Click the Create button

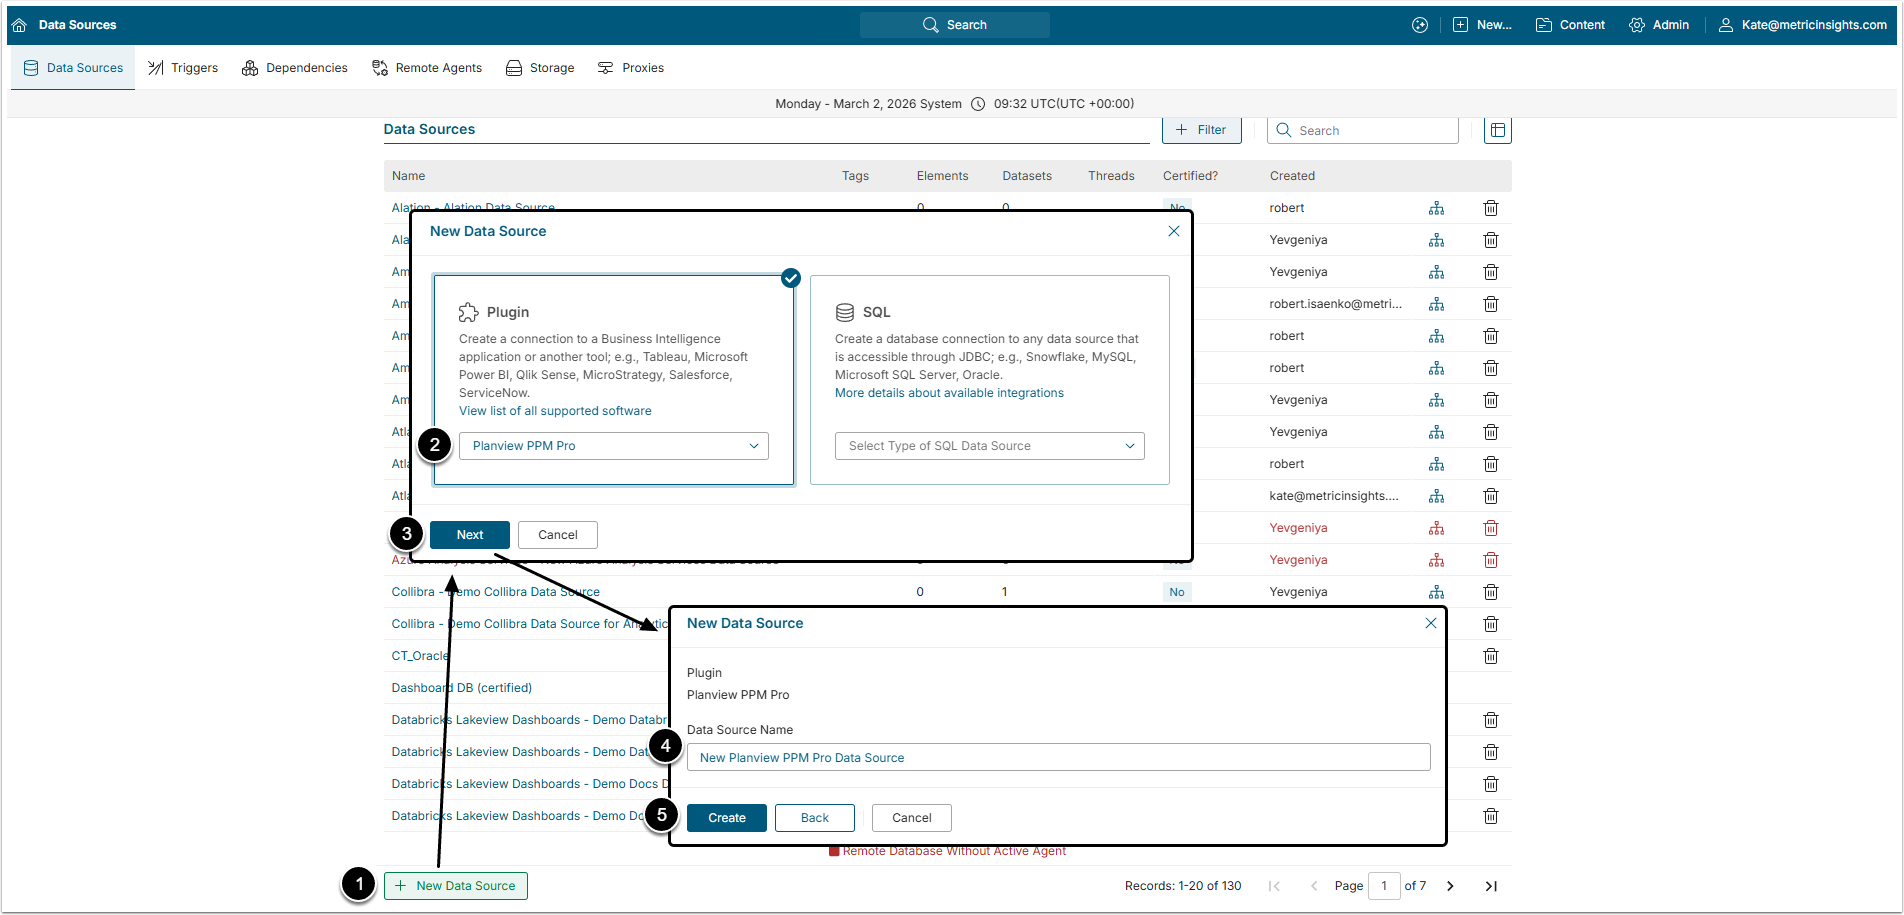[x=726, y=818]
